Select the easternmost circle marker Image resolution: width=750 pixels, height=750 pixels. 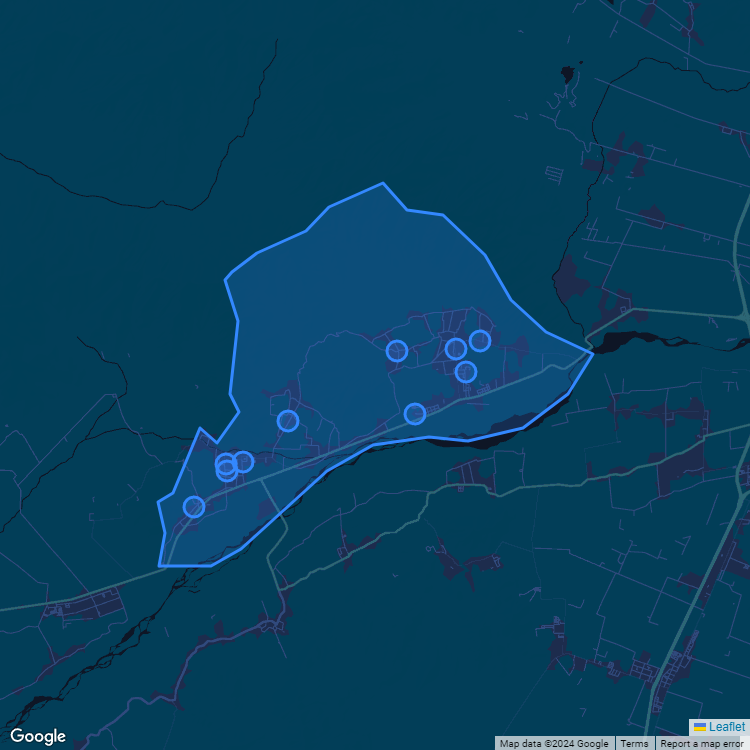480,341
